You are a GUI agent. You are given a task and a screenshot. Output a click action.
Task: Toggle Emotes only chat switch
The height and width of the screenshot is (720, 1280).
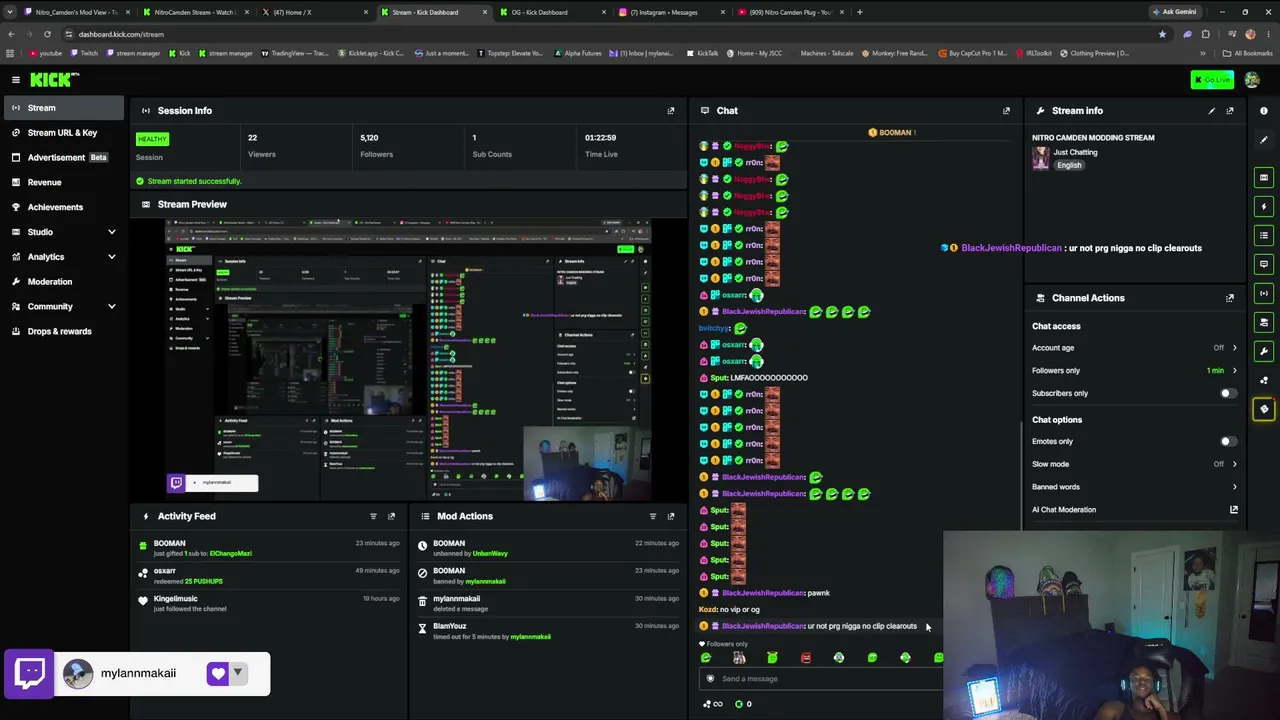[1228, 441]
